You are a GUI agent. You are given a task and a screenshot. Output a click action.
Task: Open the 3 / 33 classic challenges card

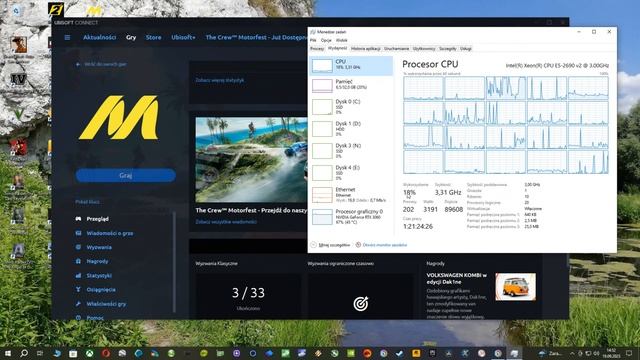(248, 296)
